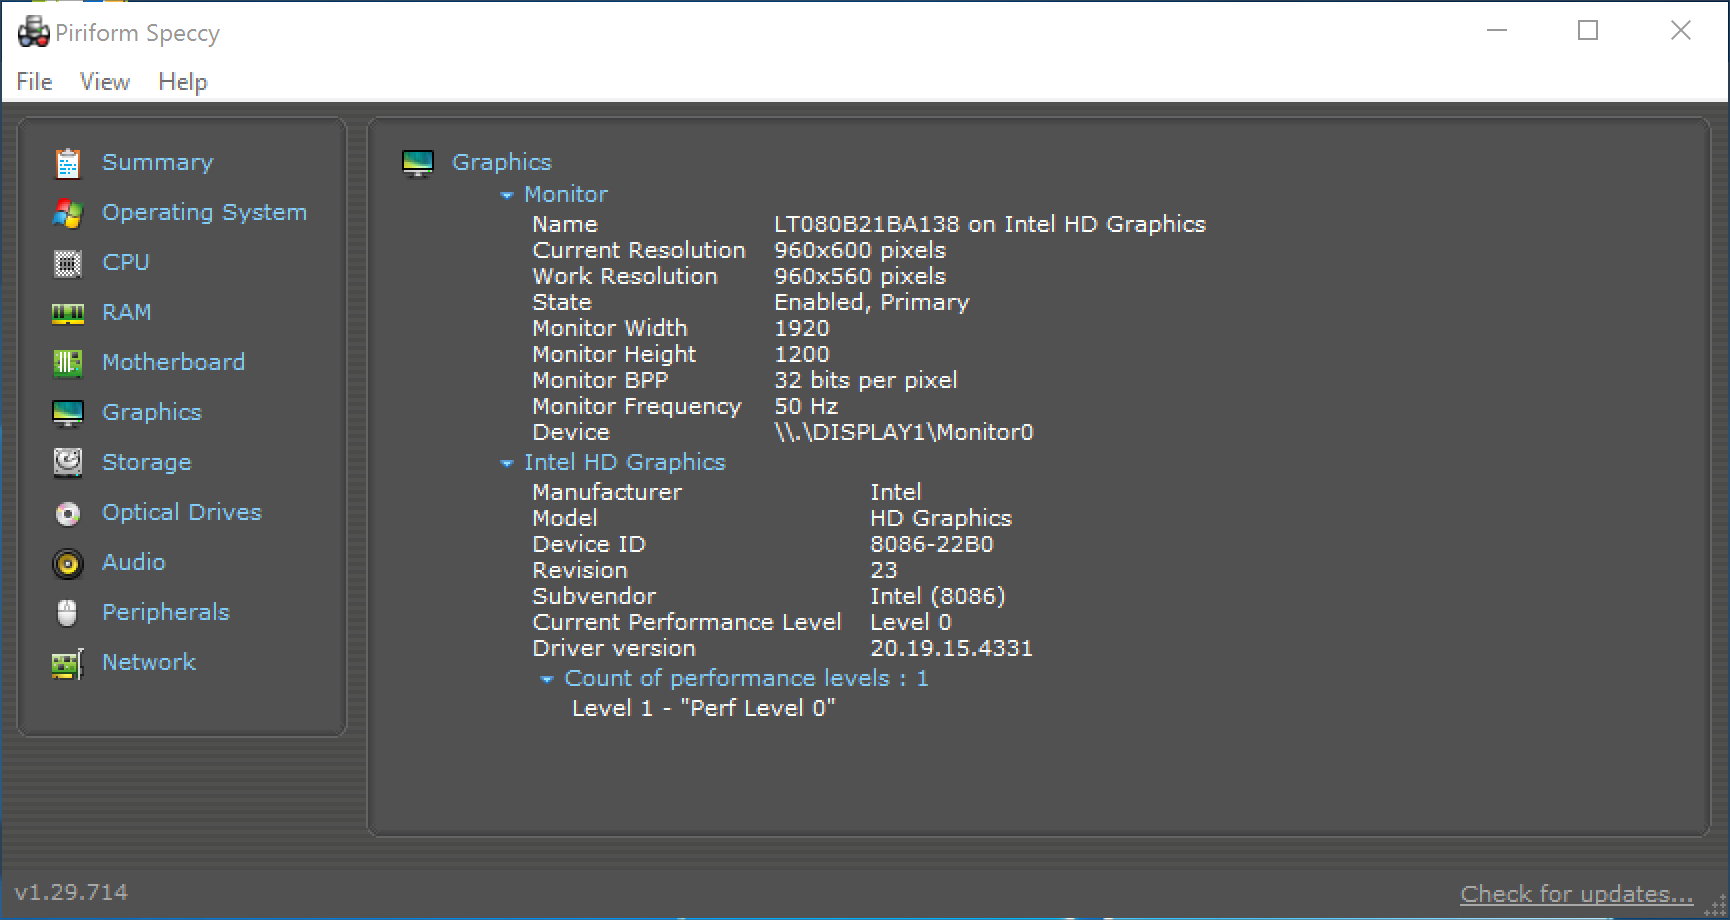Select the Motherboard circuit icon
The width and height of the screenshot is (1730, 920).
67,363
